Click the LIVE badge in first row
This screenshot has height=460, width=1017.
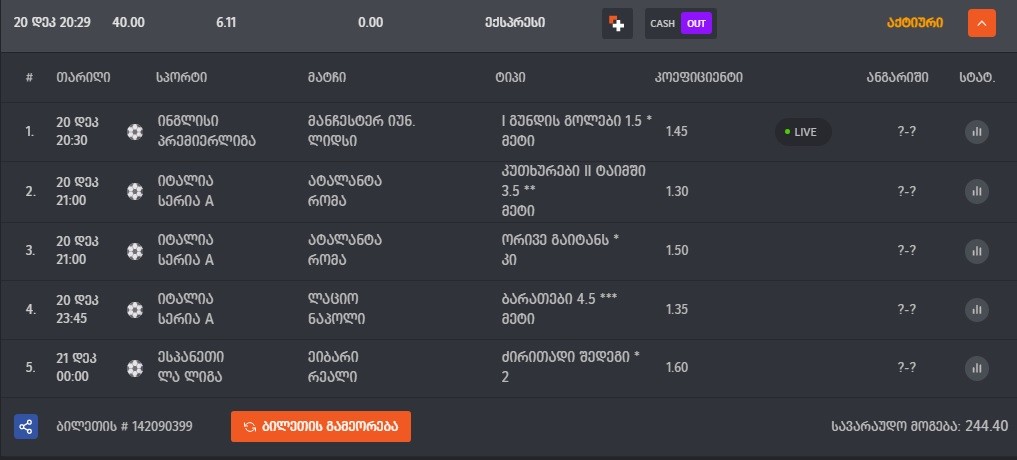point(803,131)
